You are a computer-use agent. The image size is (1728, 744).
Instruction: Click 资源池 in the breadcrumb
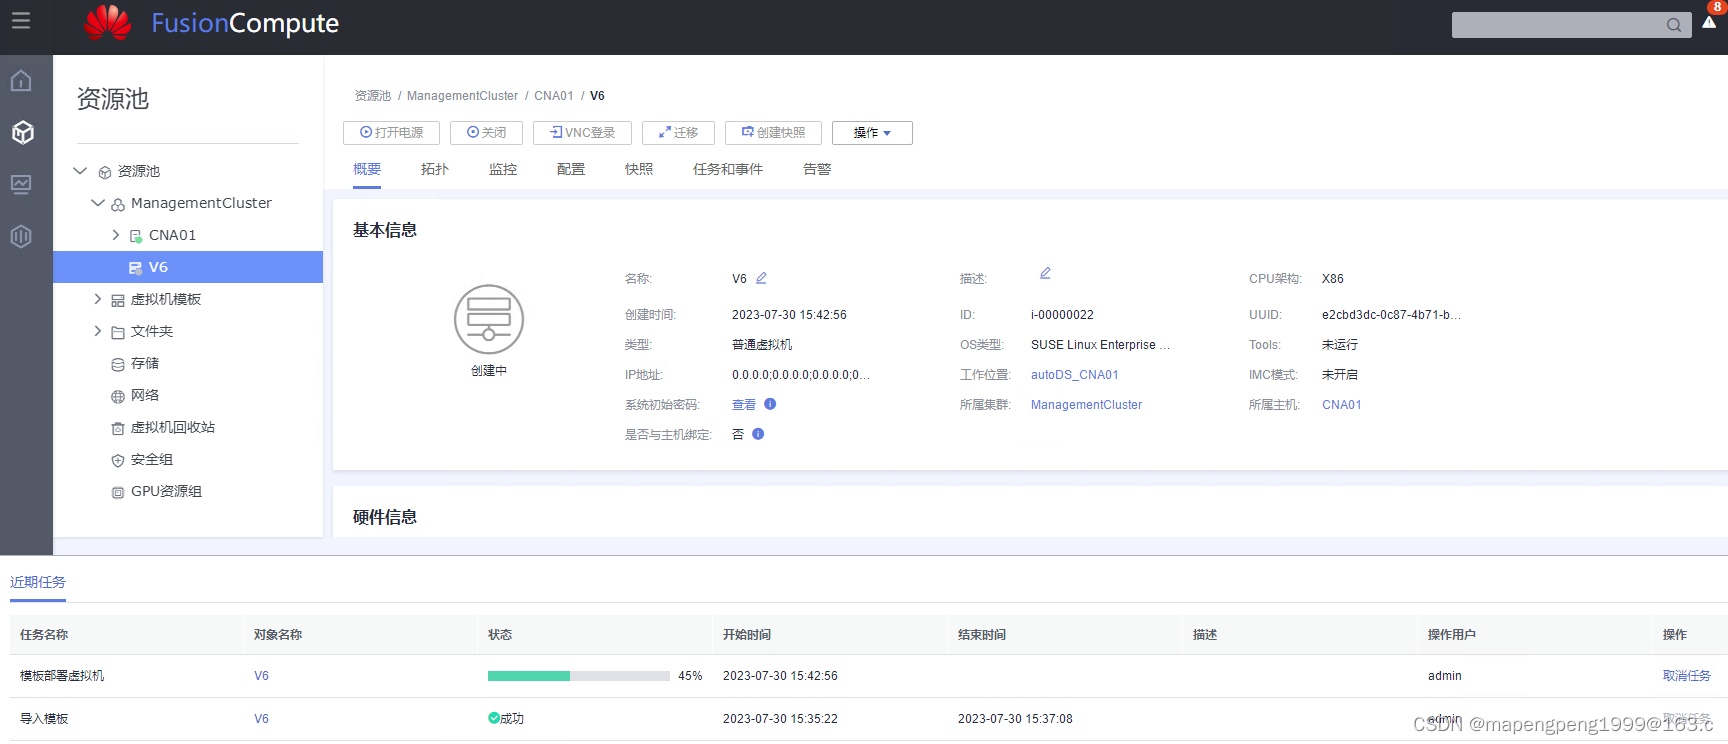tap(373, 96)
